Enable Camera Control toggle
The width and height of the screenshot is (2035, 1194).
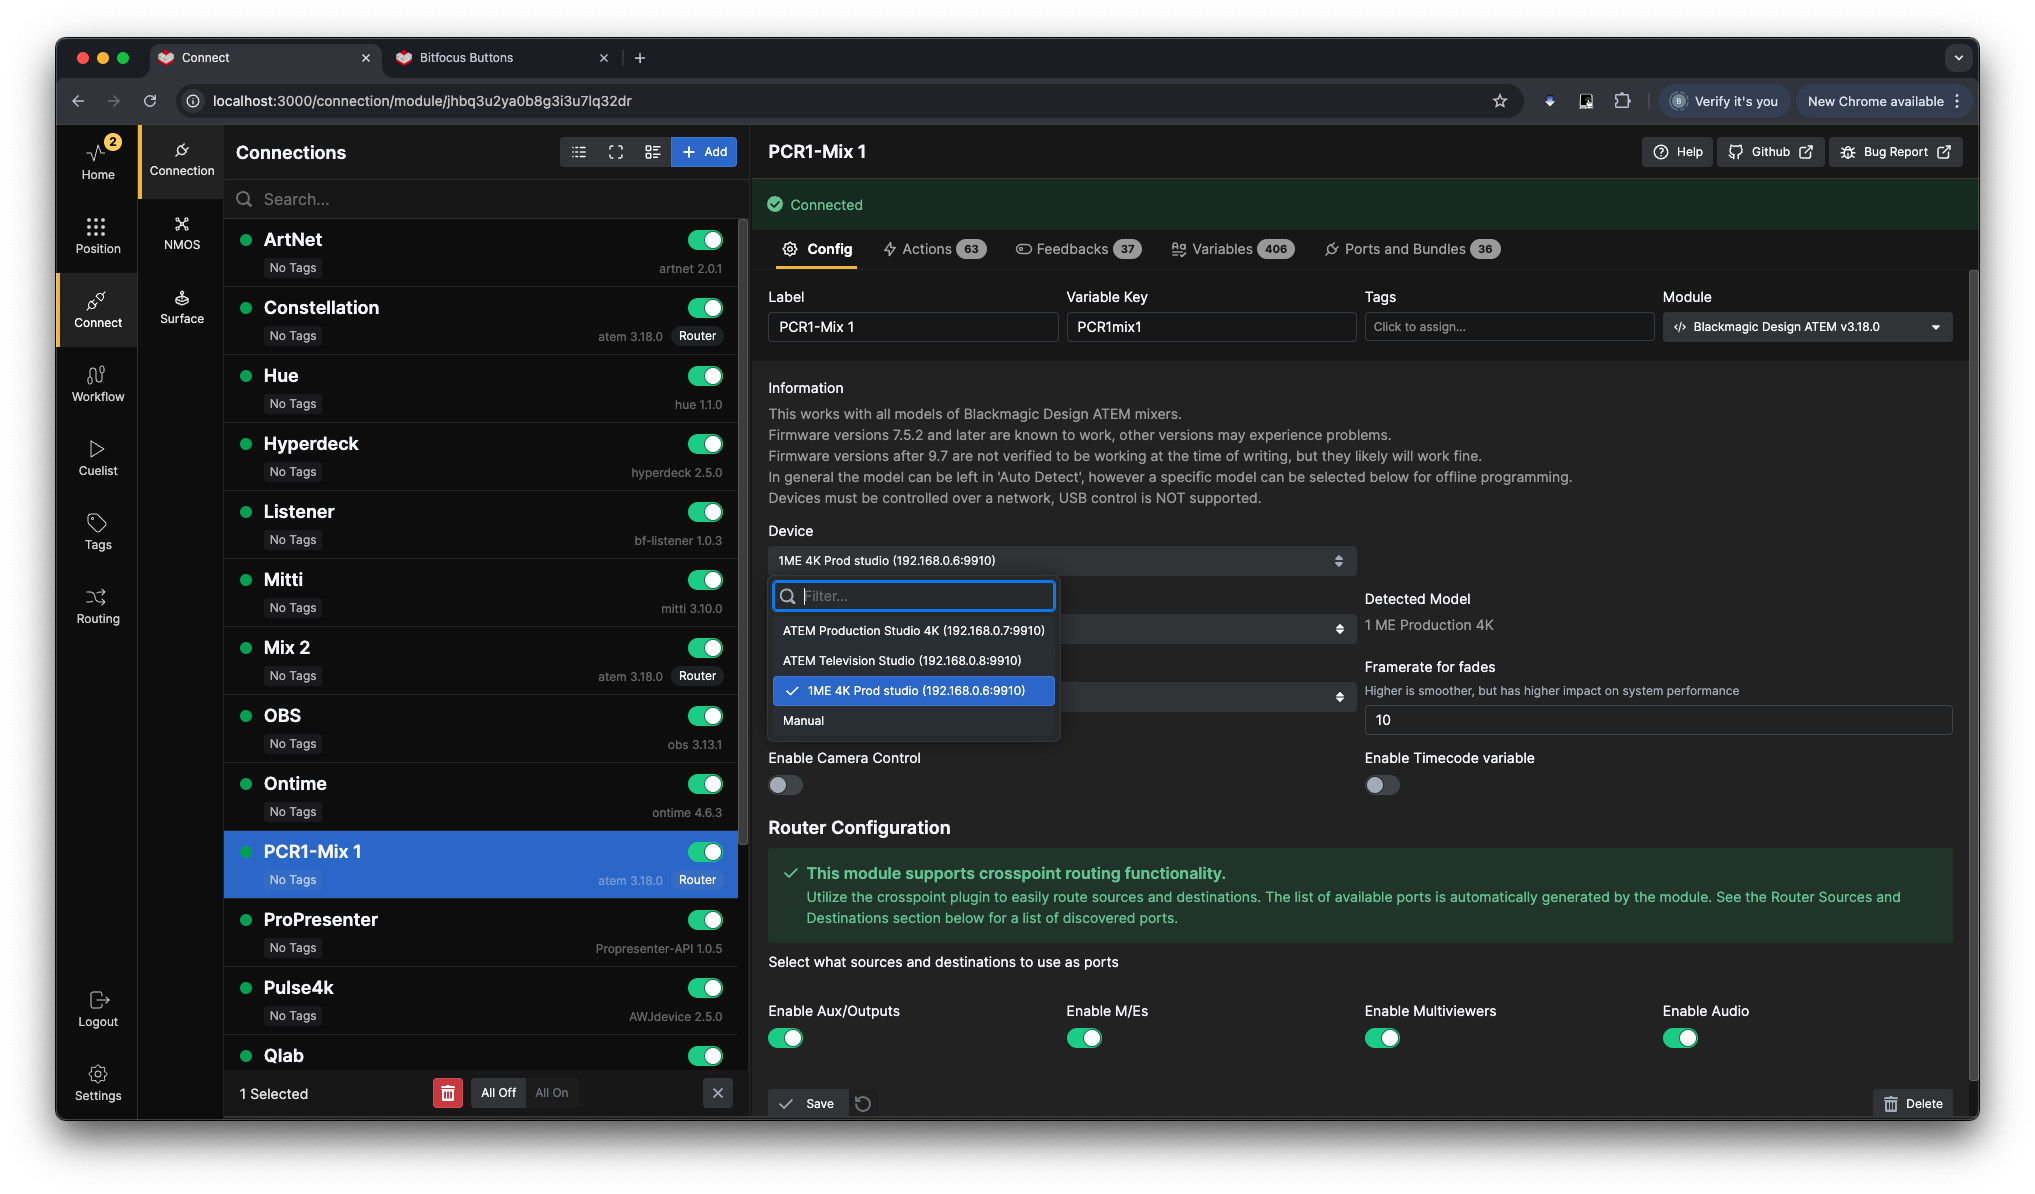786,785
